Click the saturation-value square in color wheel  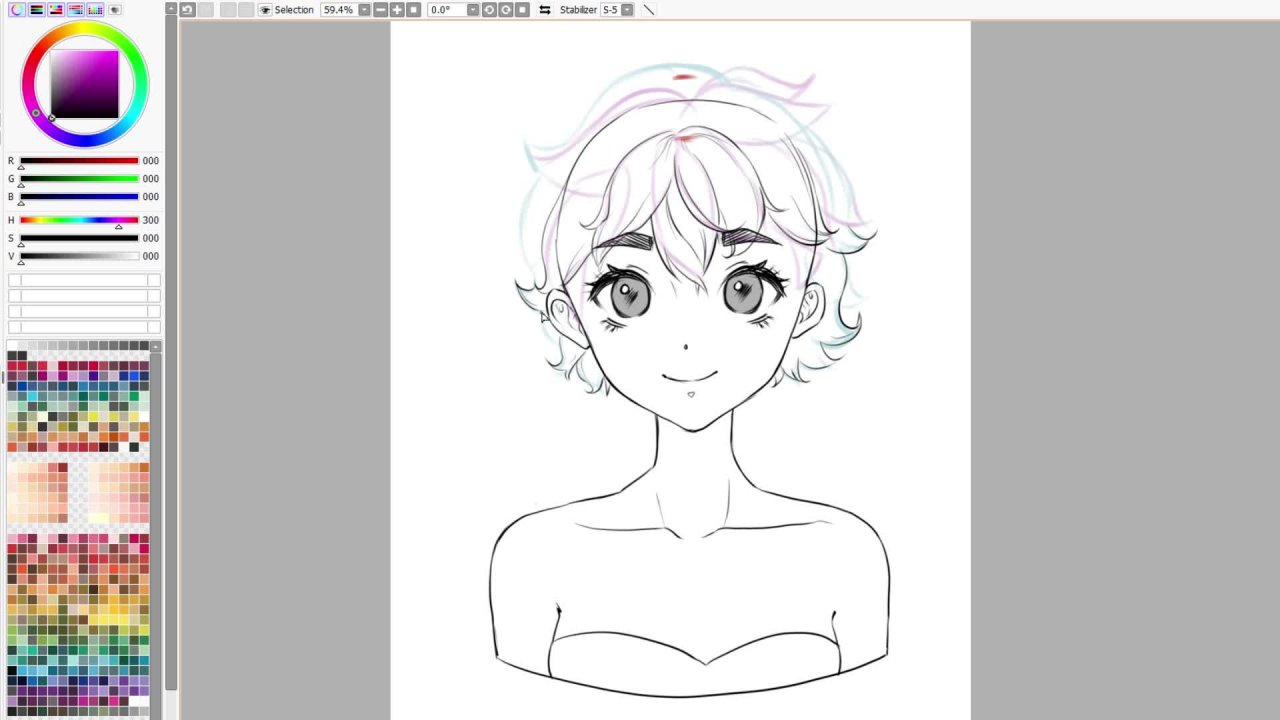tap(85, 85)
